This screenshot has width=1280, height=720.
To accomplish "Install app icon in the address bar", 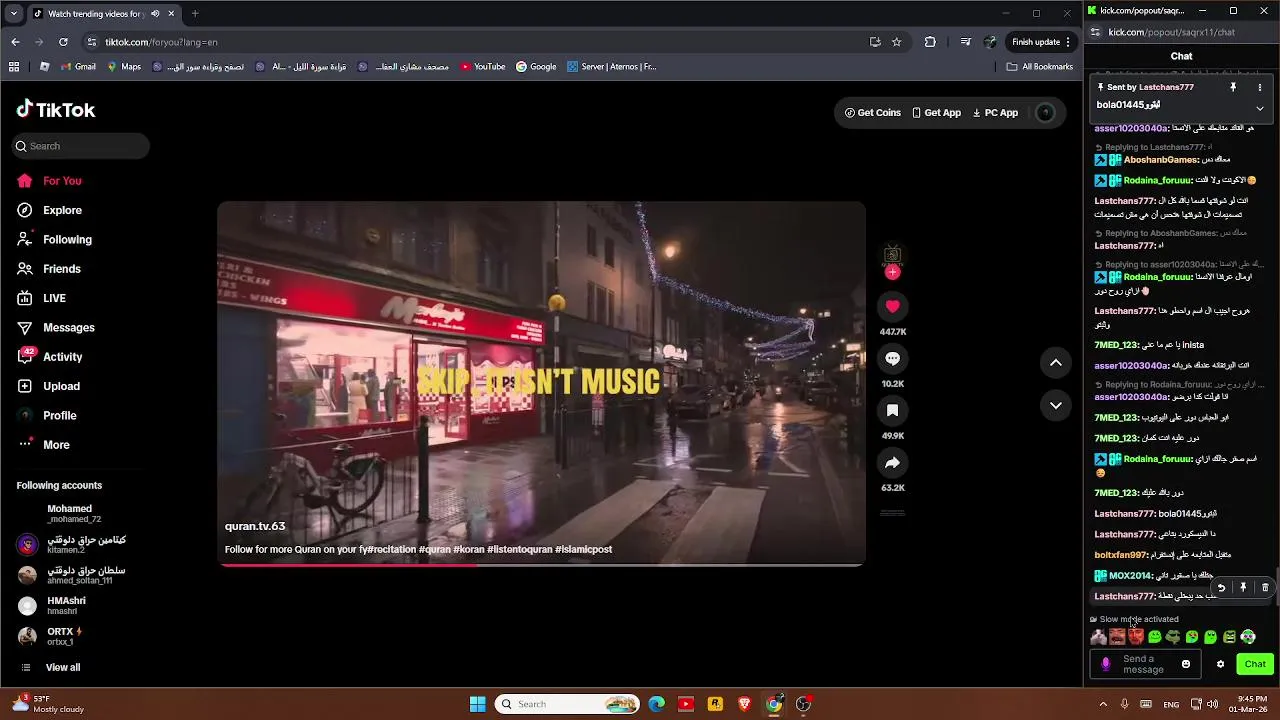I will pyautogui.click(x=875, y=42).
